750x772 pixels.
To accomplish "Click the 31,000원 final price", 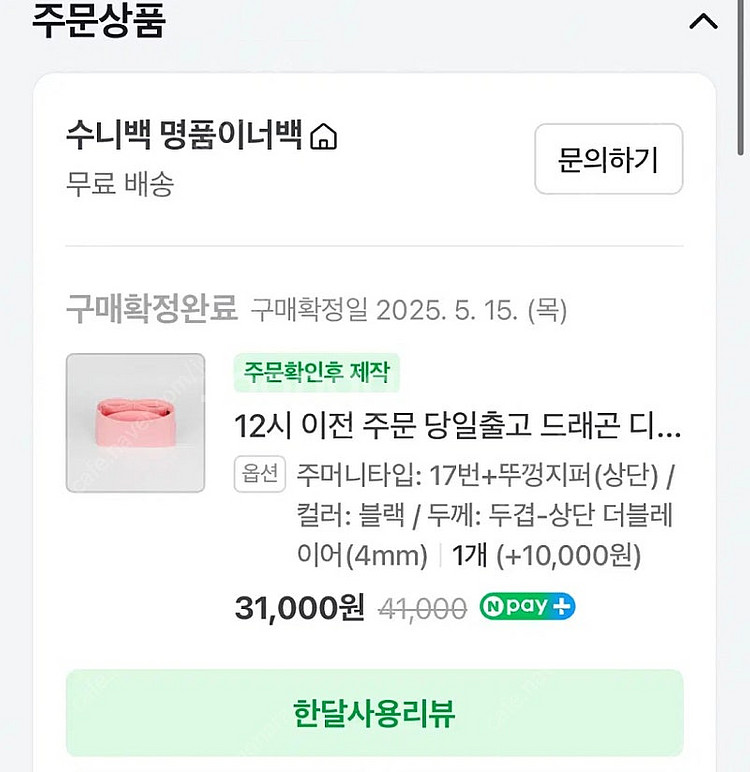I will [x=299, y=607].
